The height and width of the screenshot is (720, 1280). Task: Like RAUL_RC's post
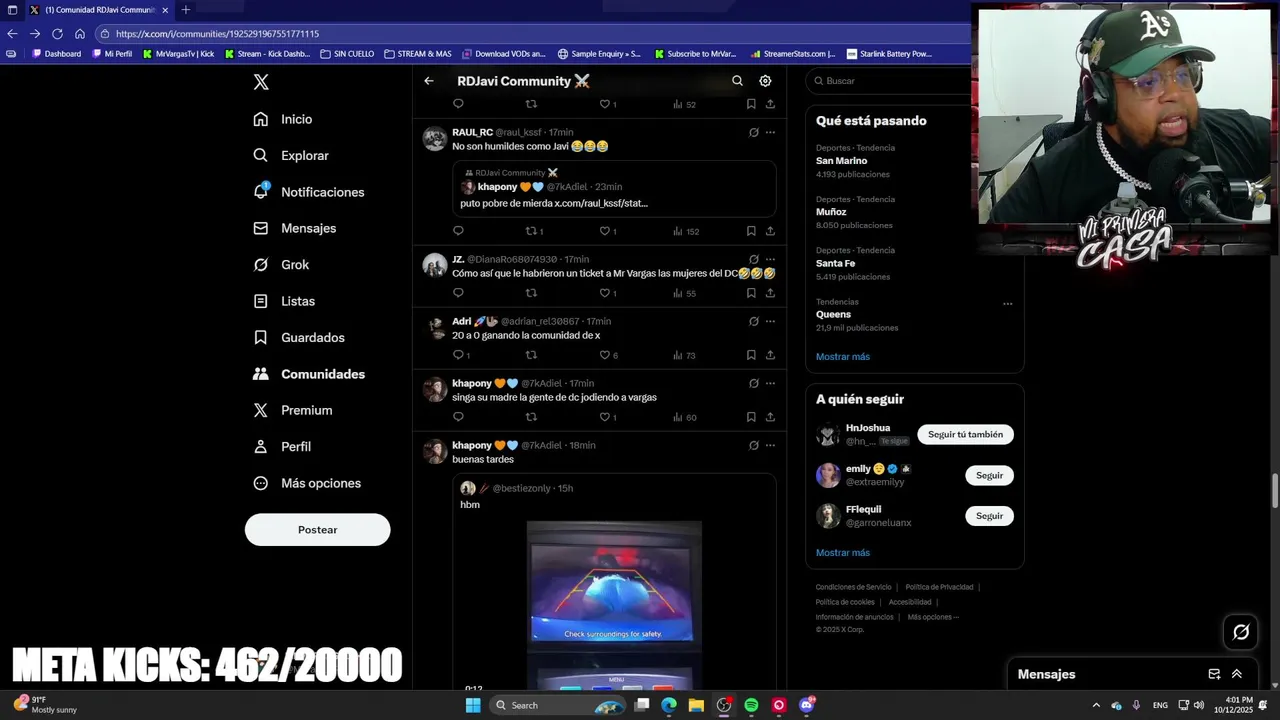tap(608, 231)
